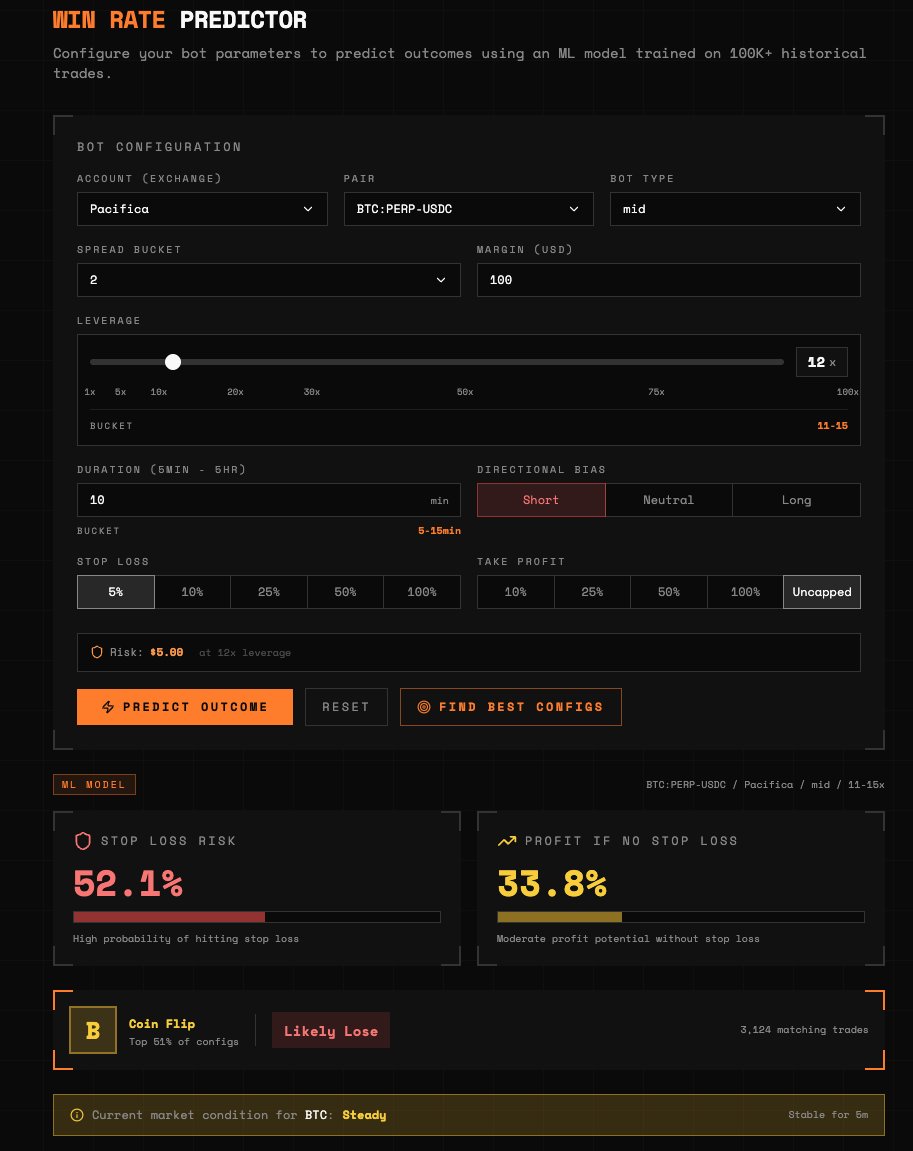Viewport: 913px width, 1151px height.
Task: Click the lightning bolt icon on Predict Outcome
Action: [x=108, y=707]
